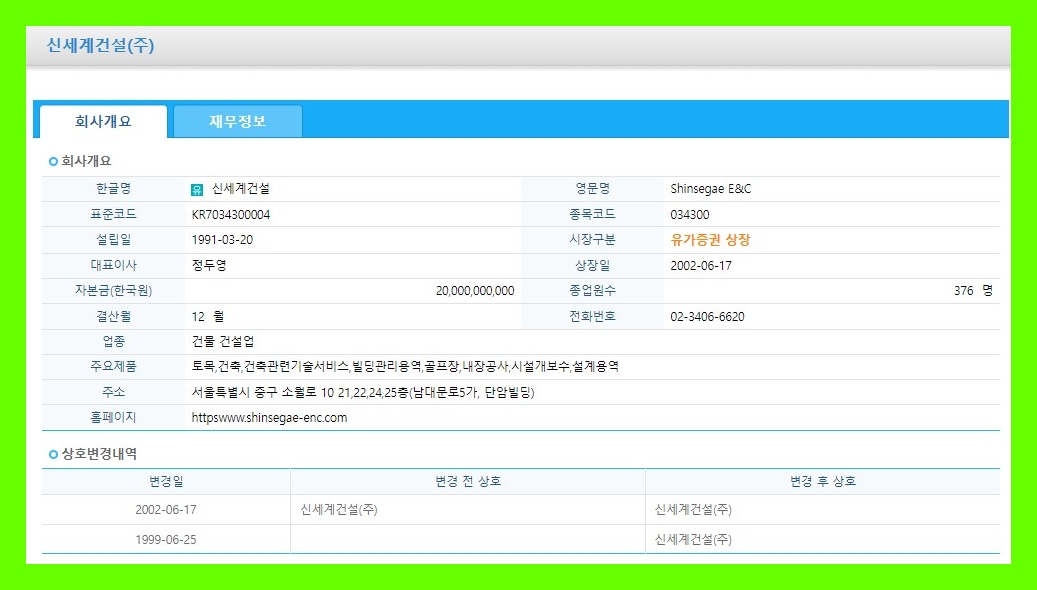Screen dimensions: 1037x590
Task: Click the page title 신세계건설(주)
Action: (101, 45)
